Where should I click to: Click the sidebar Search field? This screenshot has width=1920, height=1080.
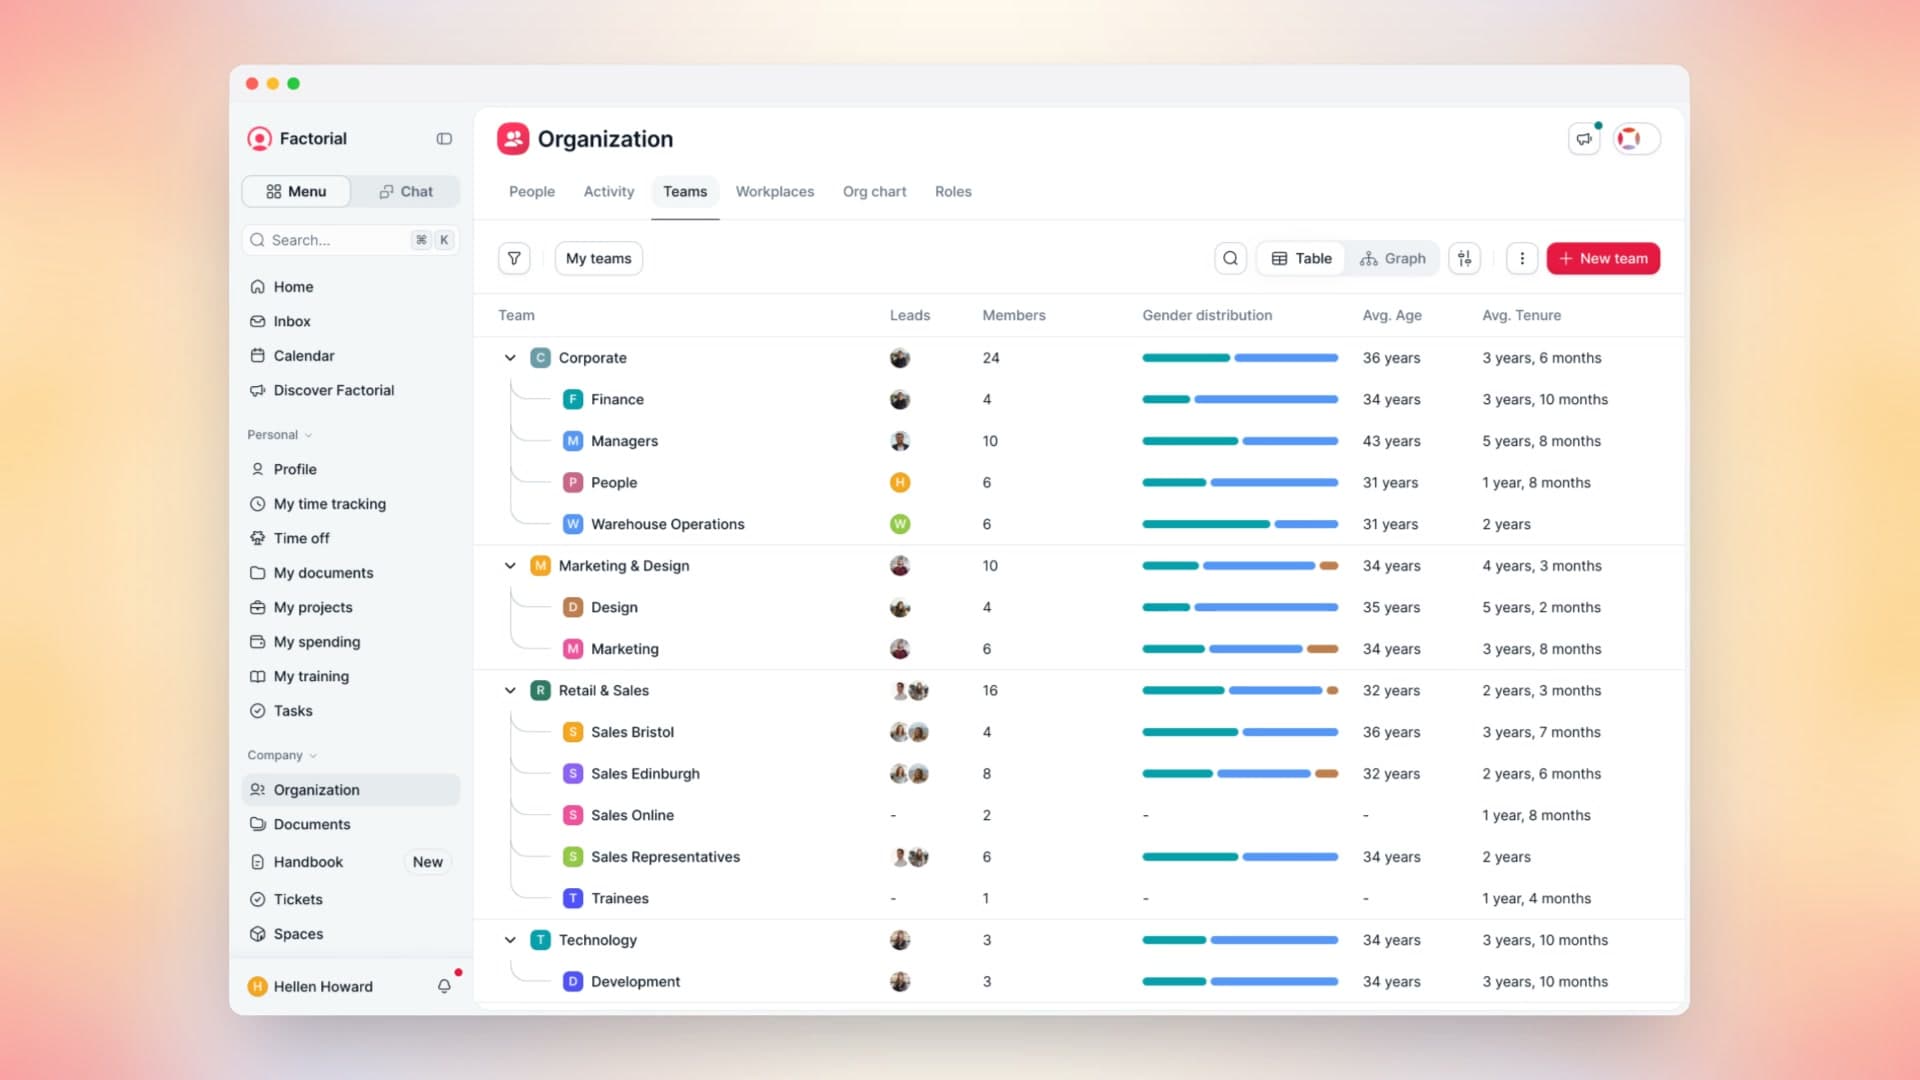point(350,240)
